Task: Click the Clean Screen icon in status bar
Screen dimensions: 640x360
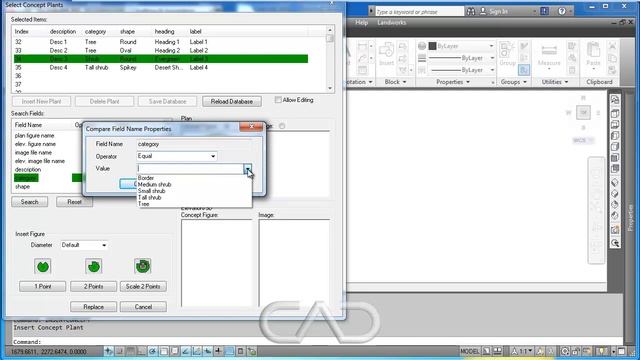Action: point(621,351)
